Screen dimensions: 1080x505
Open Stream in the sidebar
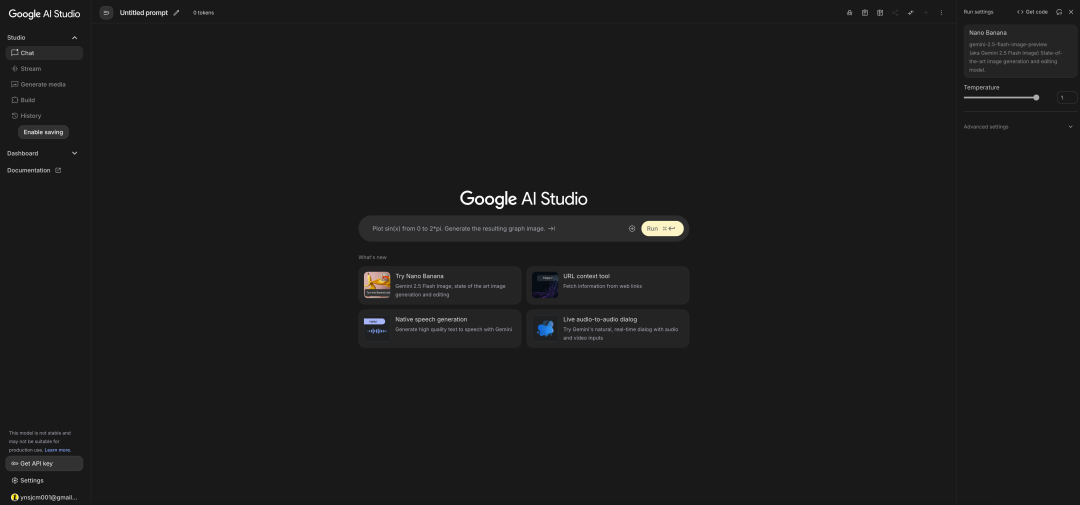point(44,69)
